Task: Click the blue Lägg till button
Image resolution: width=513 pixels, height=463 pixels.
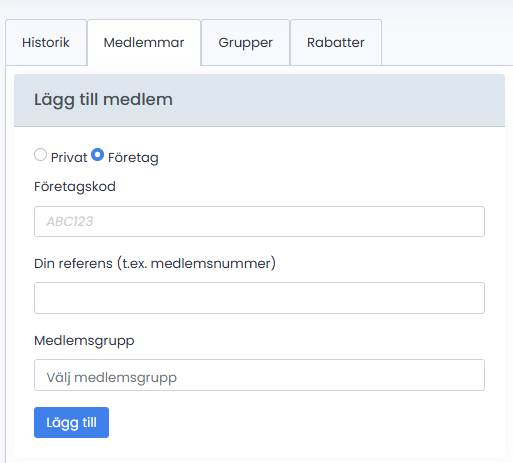Action: pos(71,422)
